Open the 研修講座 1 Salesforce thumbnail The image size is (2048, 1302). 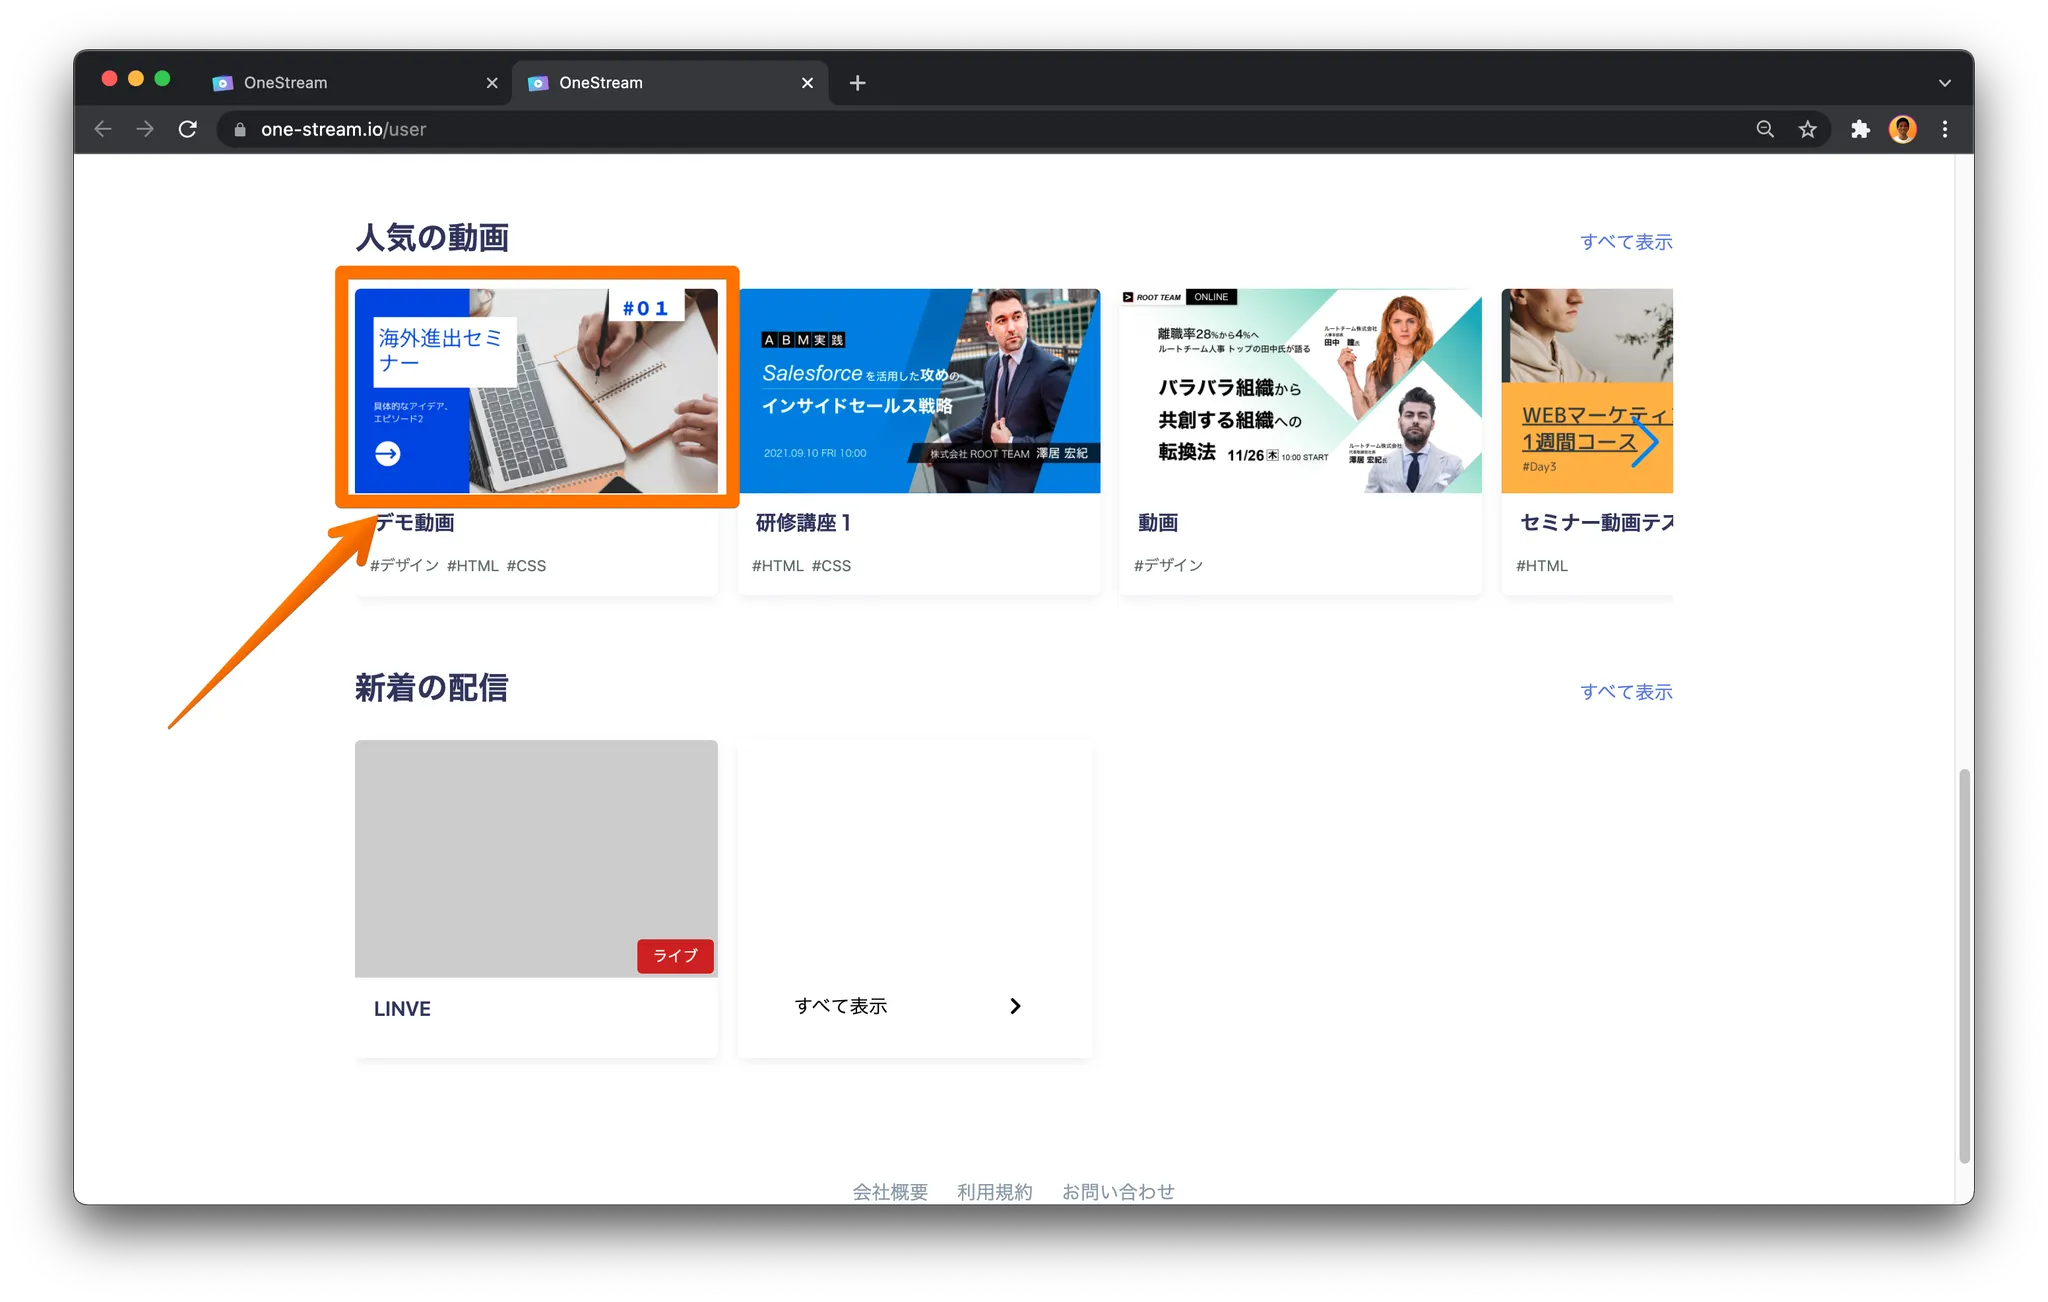pos(919,391)
